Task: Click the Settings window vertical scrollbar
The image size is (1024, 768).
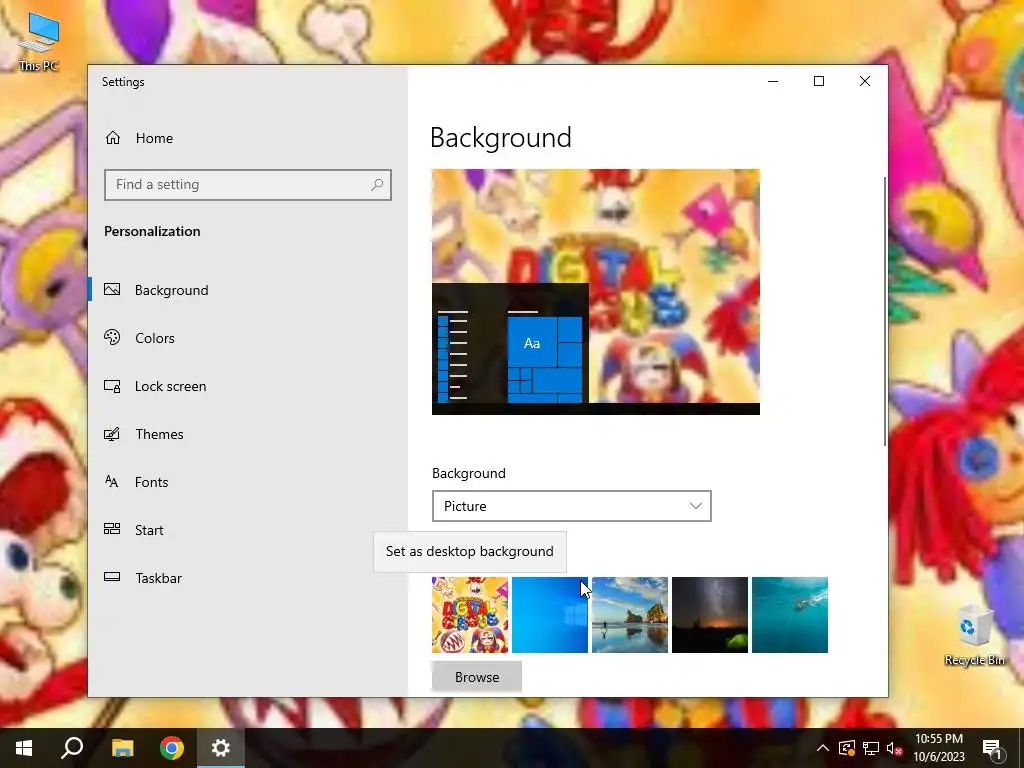Action: tap(885, 311)
